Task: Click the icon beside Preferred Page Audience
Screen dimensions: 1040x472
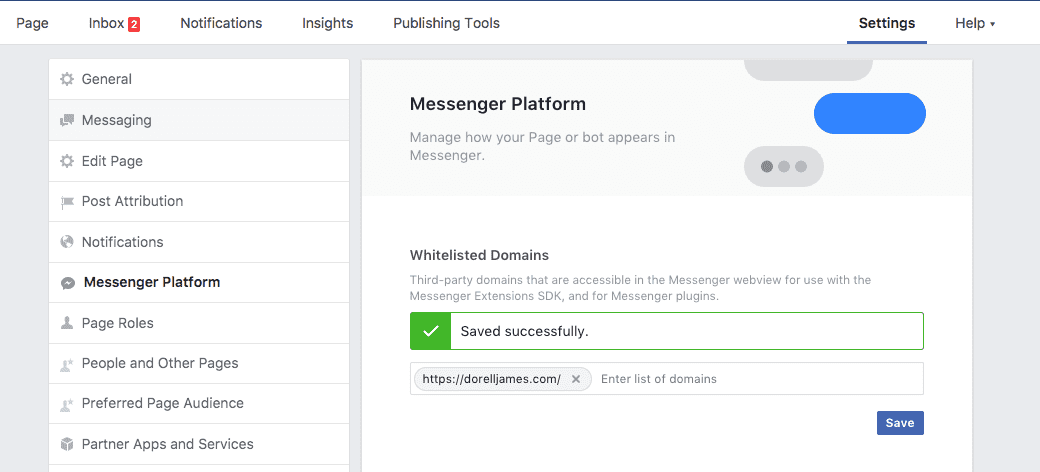Action: (x=67, y=404)
